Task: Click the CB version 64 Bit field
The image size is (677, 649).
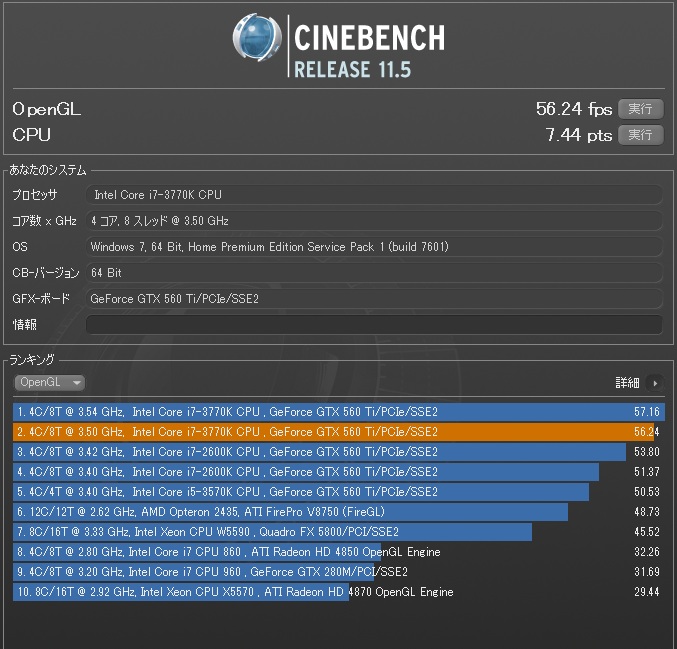Action: [374, 273]
